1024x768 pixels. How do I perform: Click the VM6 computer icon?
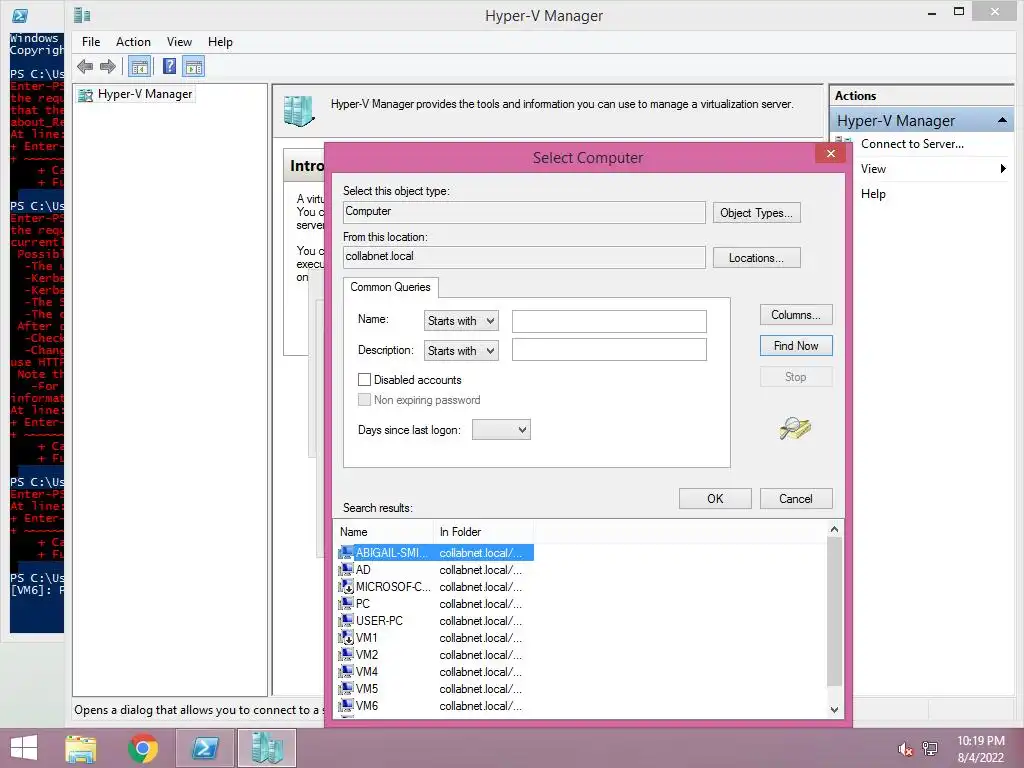tap(346, 705)
